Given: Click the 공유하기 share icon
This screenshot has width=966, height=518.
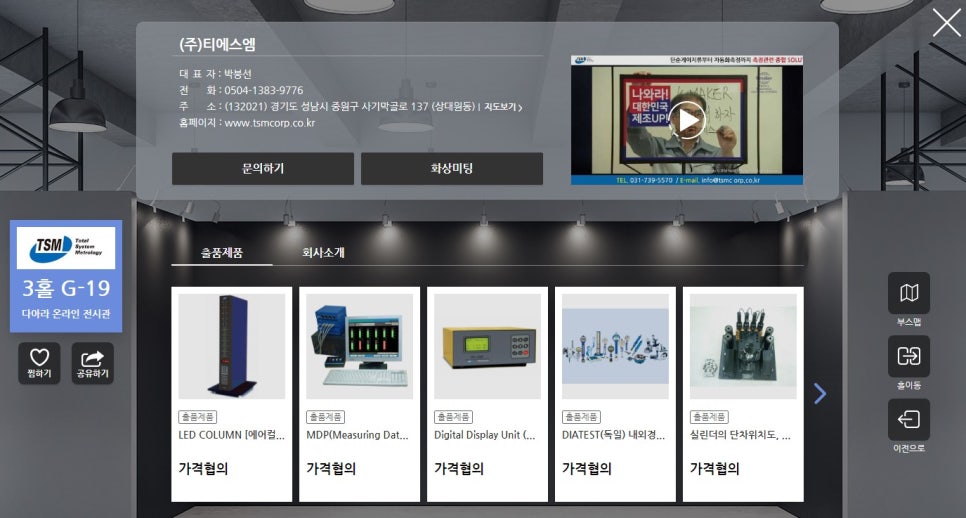Looking at the screenshot, I should pyautogui.click(x=92, y=363).
